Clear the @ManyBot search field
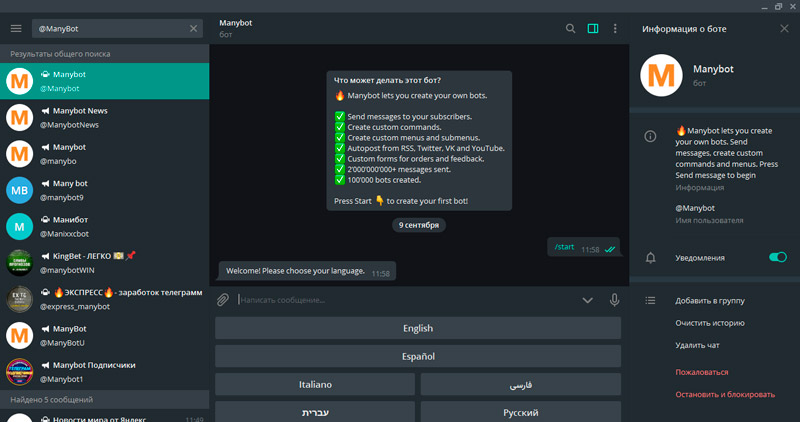Viewport: 800px width, 422px height. point(194,29)
